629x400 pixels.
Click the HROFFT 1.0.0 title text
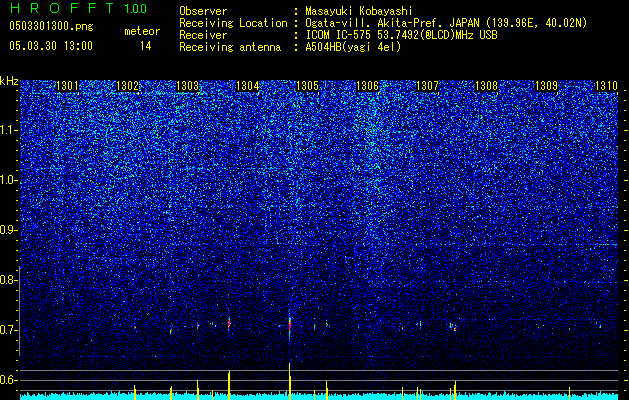point(78,8)
